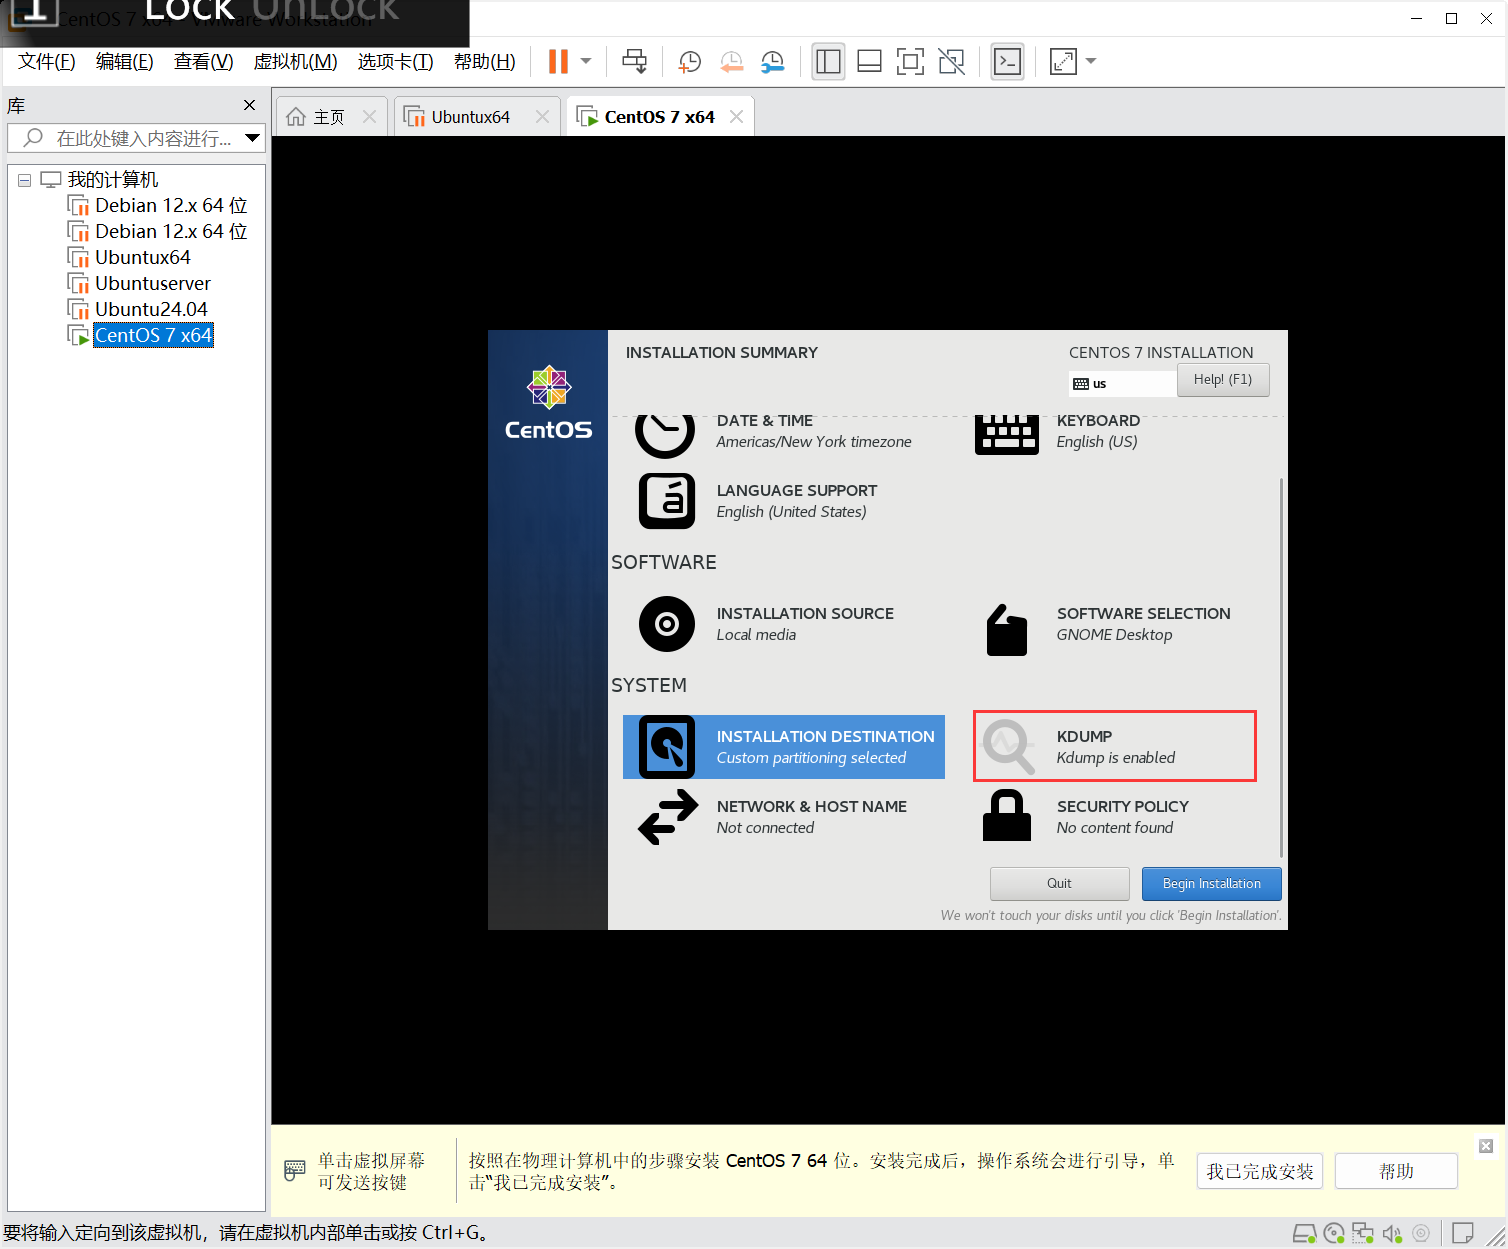The height and width of the screenshot is (1249, 1508).
Task: Open the 查看(V) menu
Action: tap(203, 61)
